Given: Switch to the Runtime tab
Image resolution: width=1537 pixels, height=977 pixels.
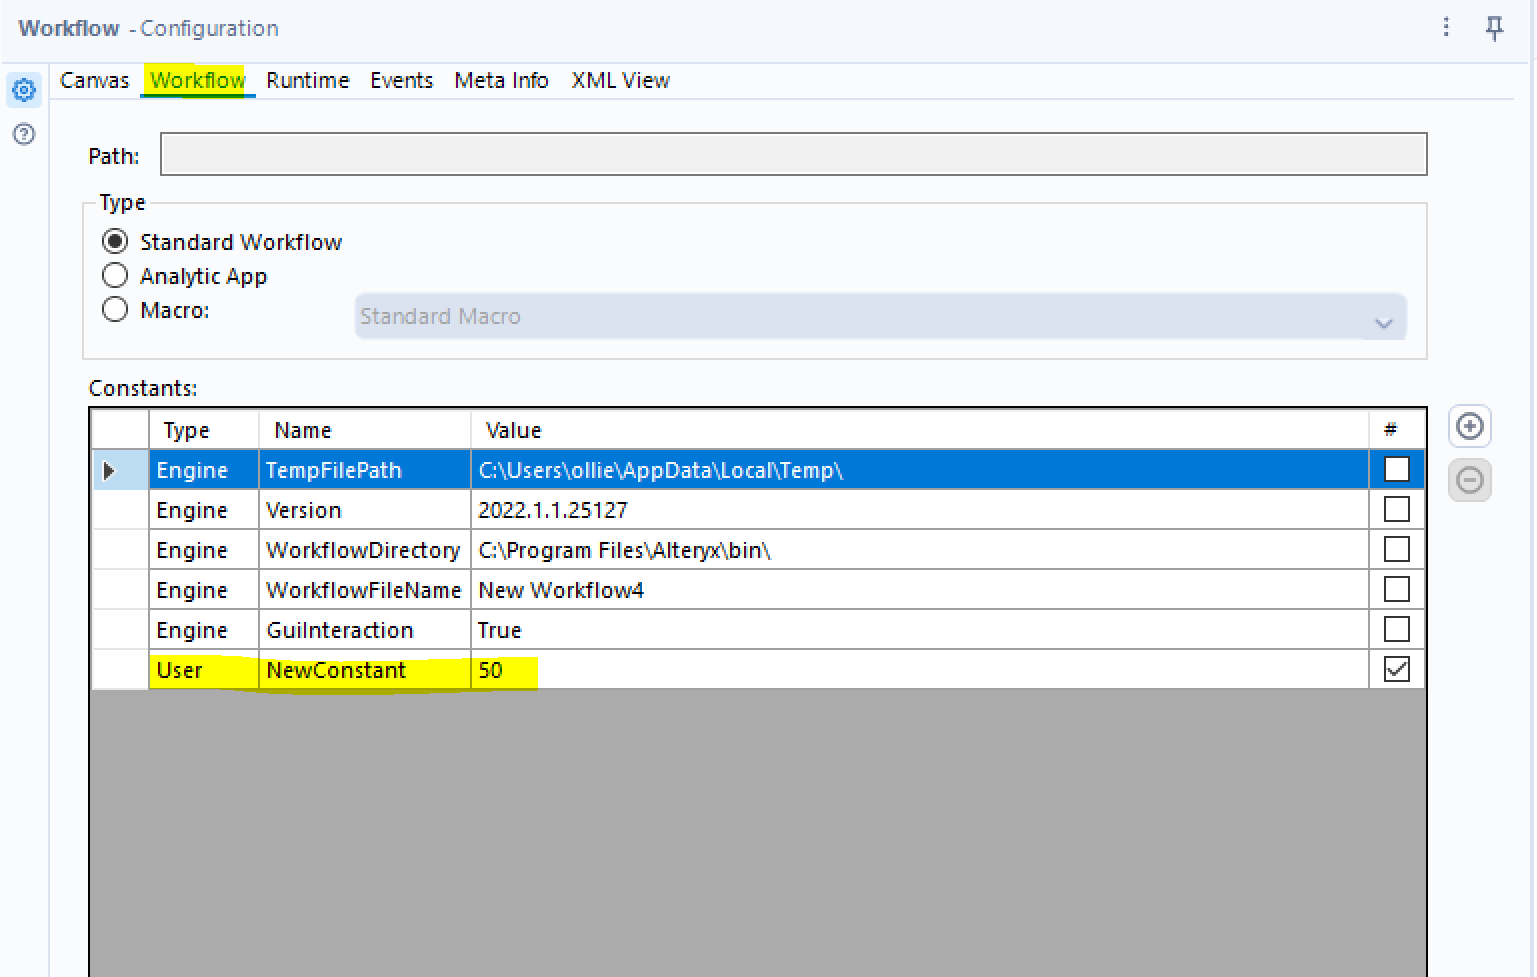Looking at the screenshot, I should (x=307, y=80).
